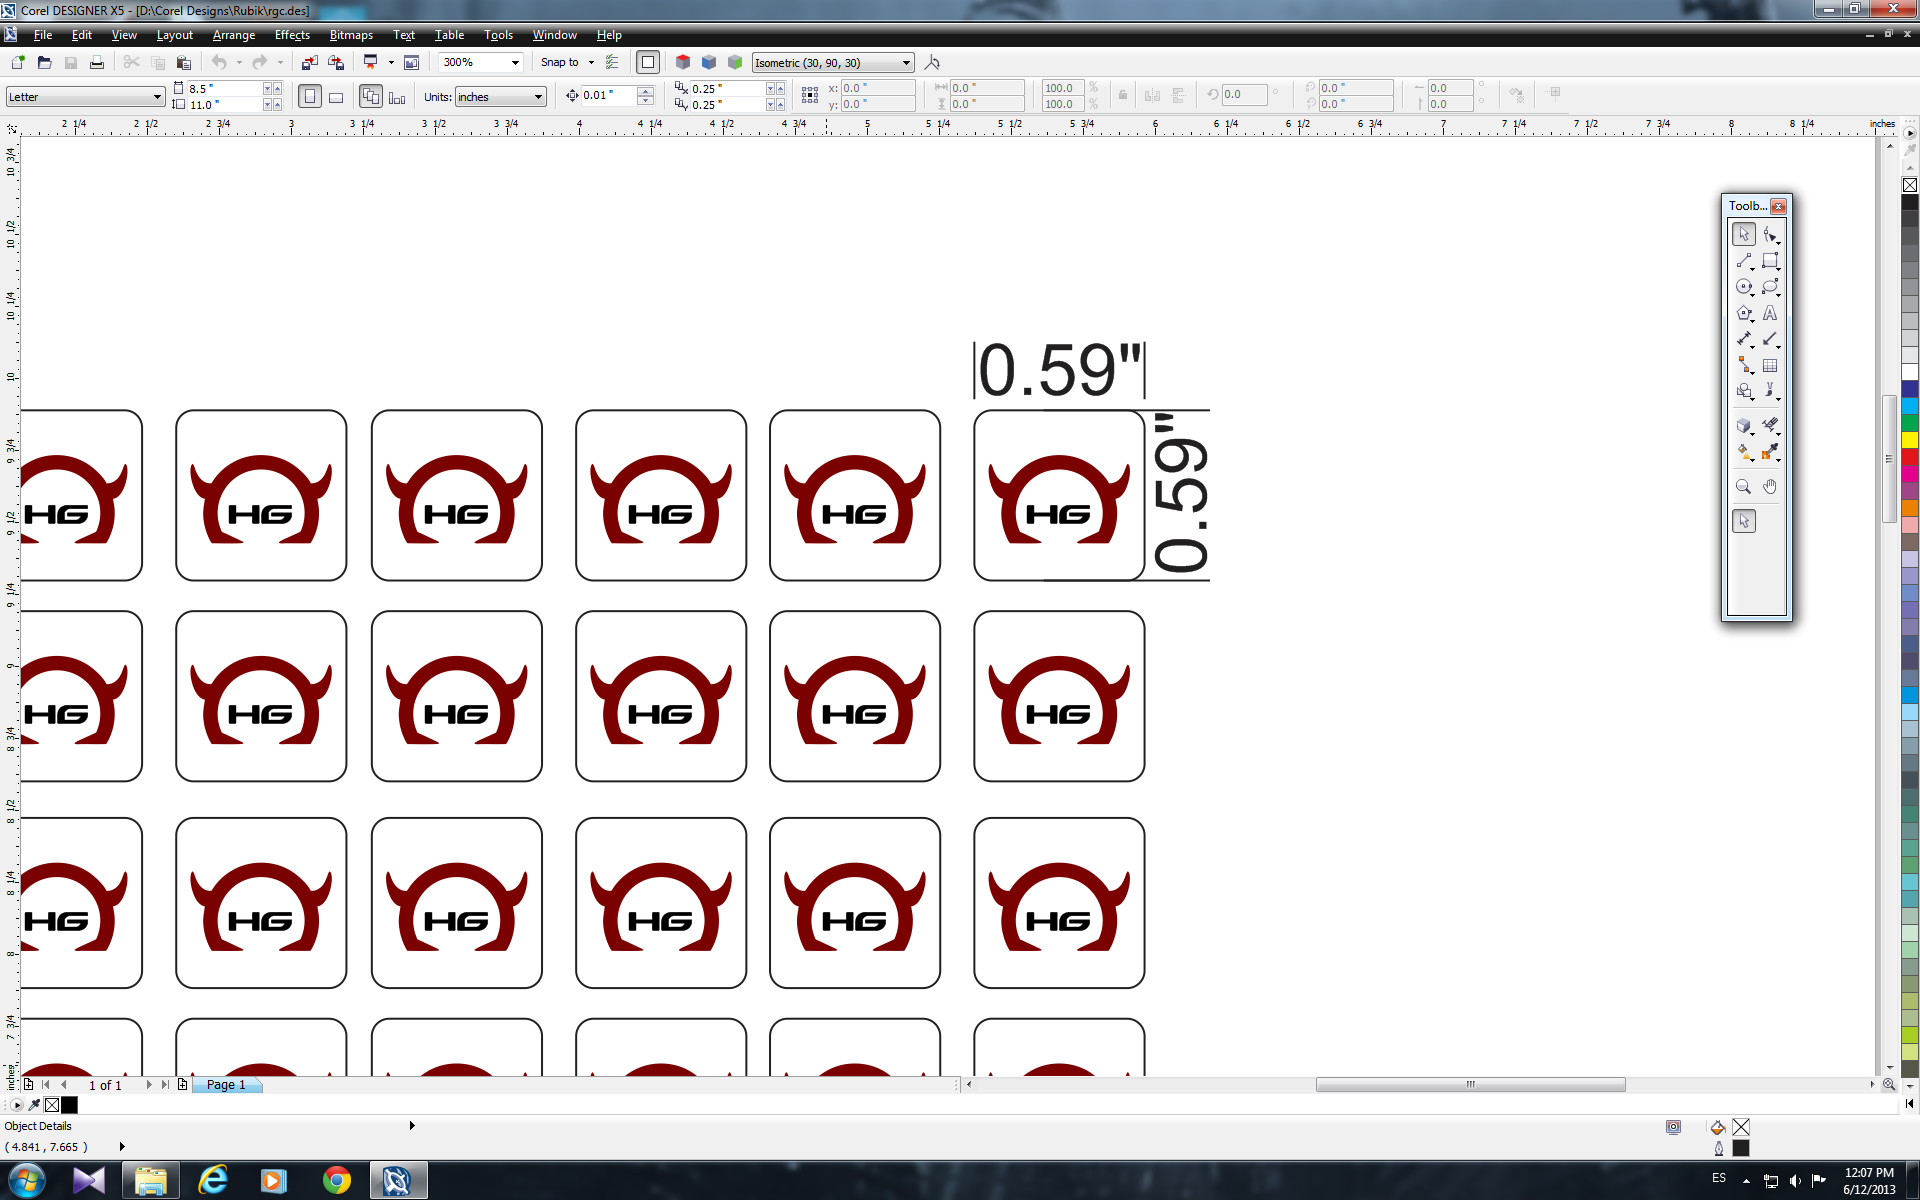Click the Open folder toolbar icon

44,62
